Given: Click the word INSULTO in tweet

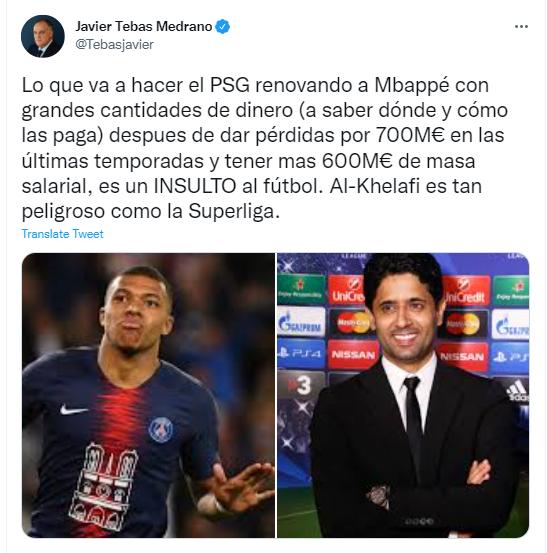Looking at the screenshot, I should tap(195, 186).
